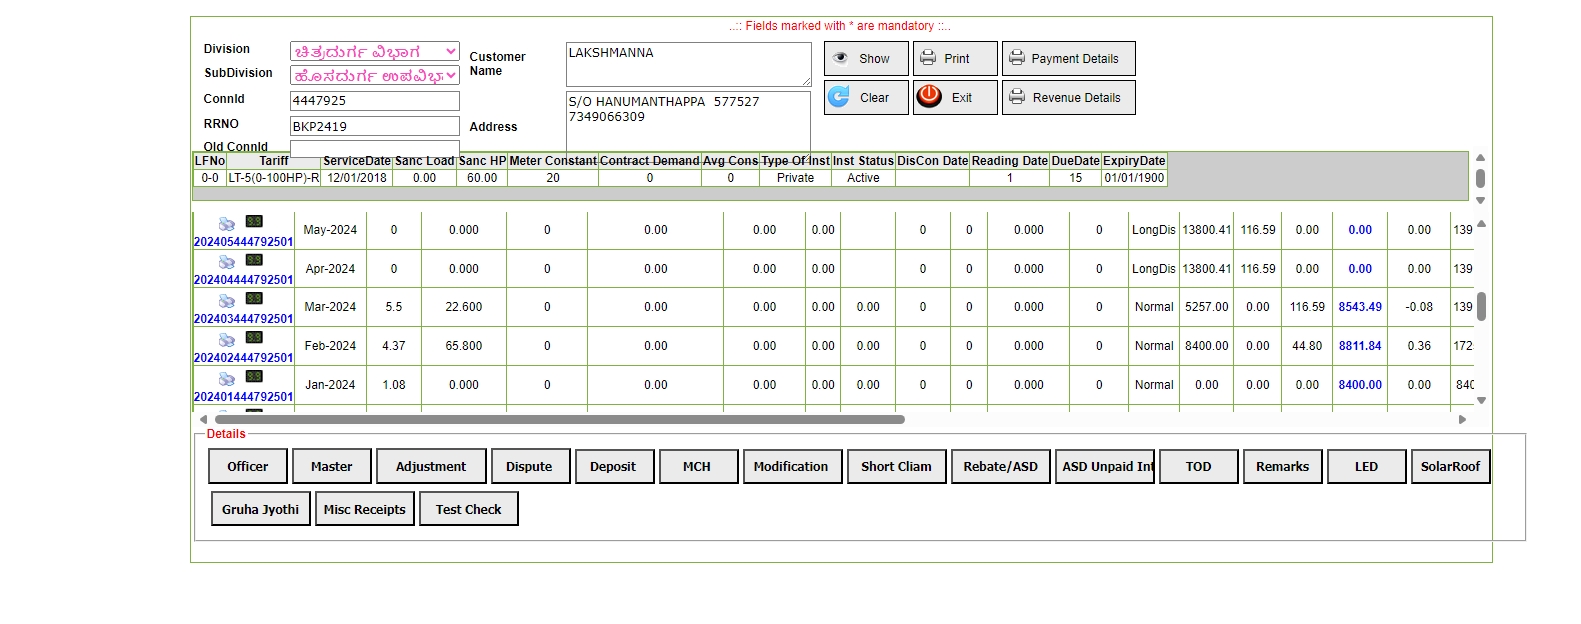Image resolution: width=1581 pixels, height=624 pixels.
Task: Open the MCH details tab
Action: 697,466
